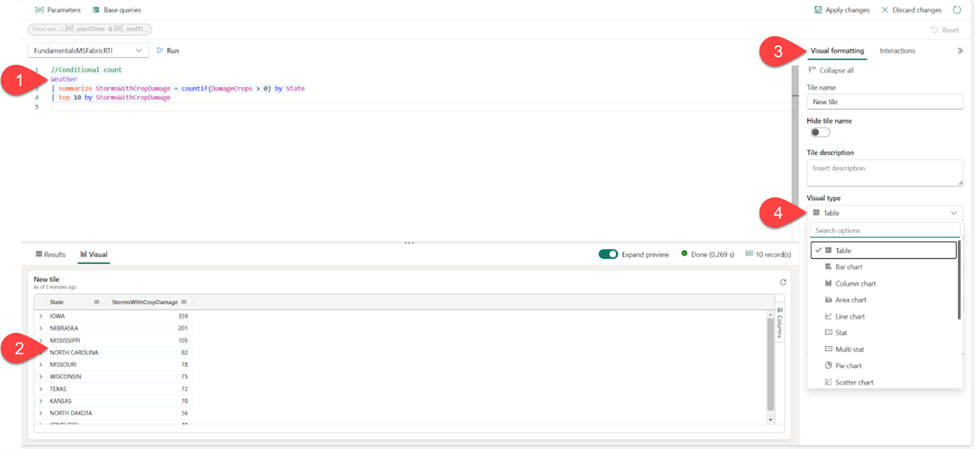Select Column chart option
Image resolution: width=975 pixels, height=449 pixels.
(883, 284)
